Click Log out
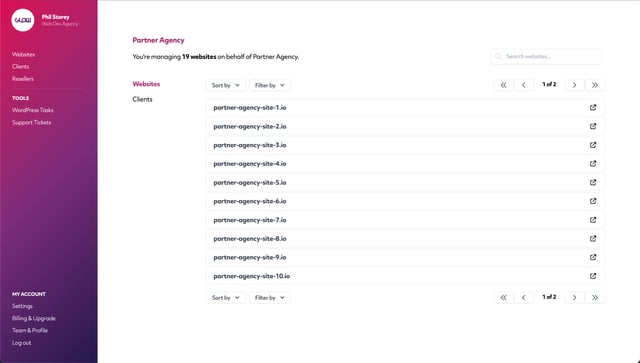The image size is (640, 363). pyautogui.click(x=22, y=343)
